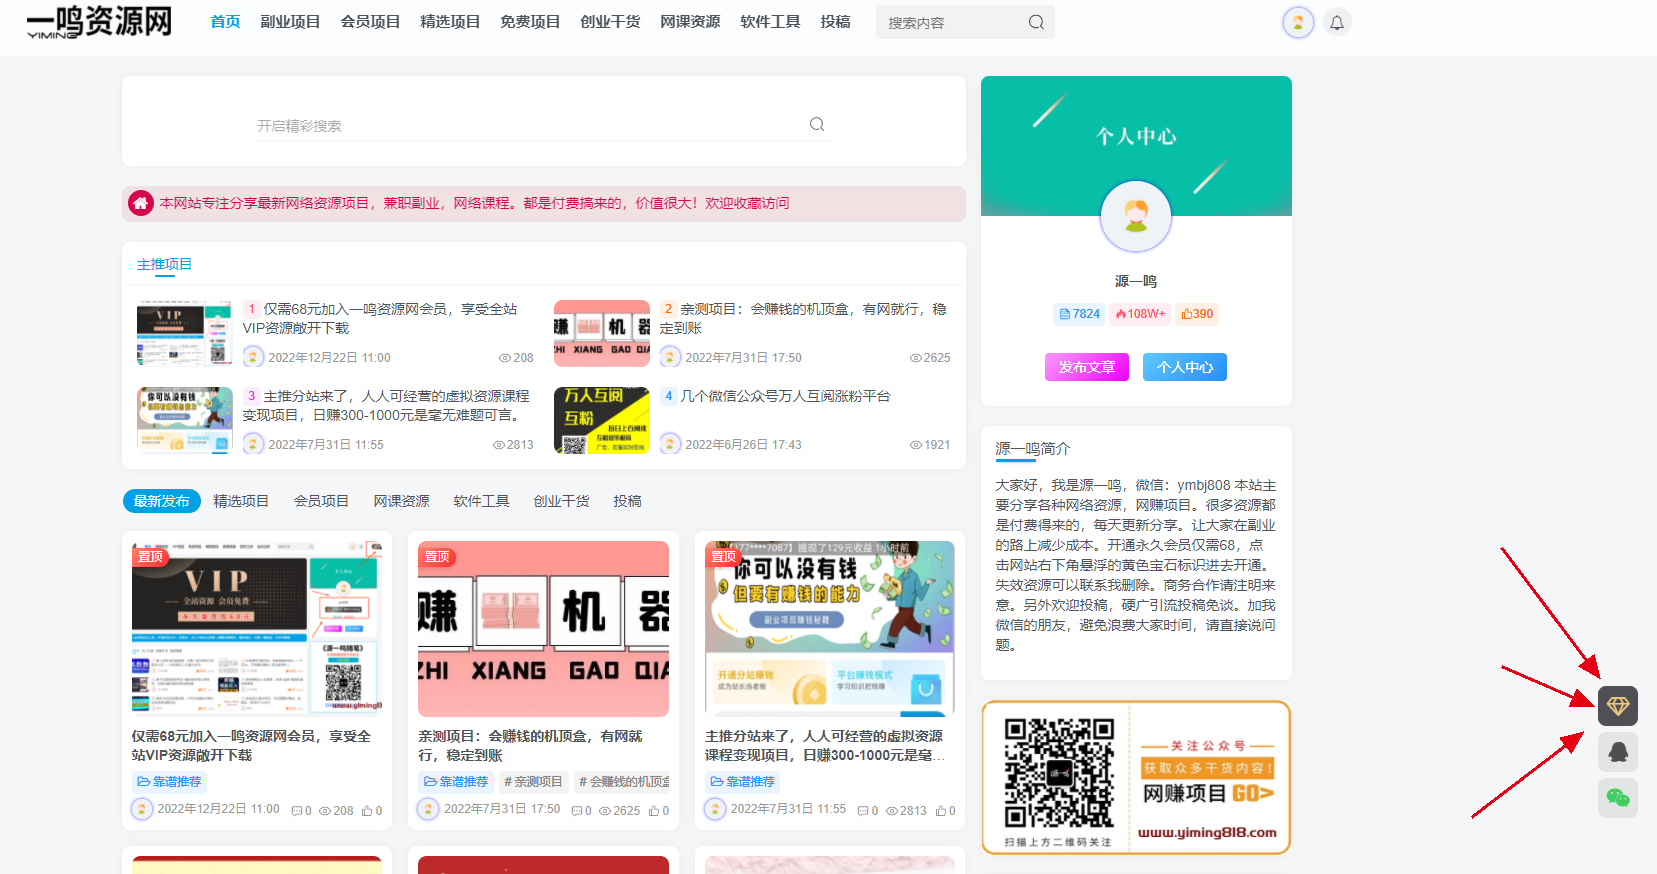This screenshot has height=874, width=1657.
Task: Open the QQ contact floating icon
Action: coord(1617,752)
